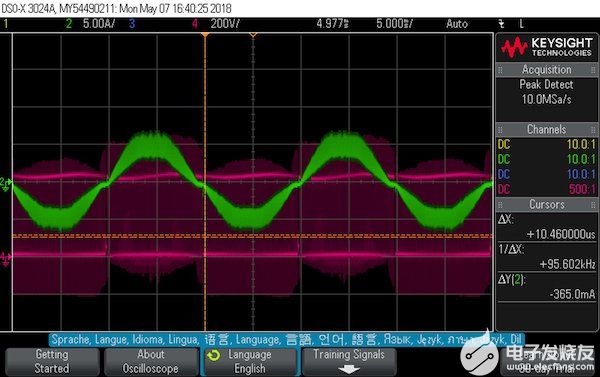Click the Keysight Technologies logo
Image resolution: width=600 pixels, height=377 pixels.
(x=546, y=47)
